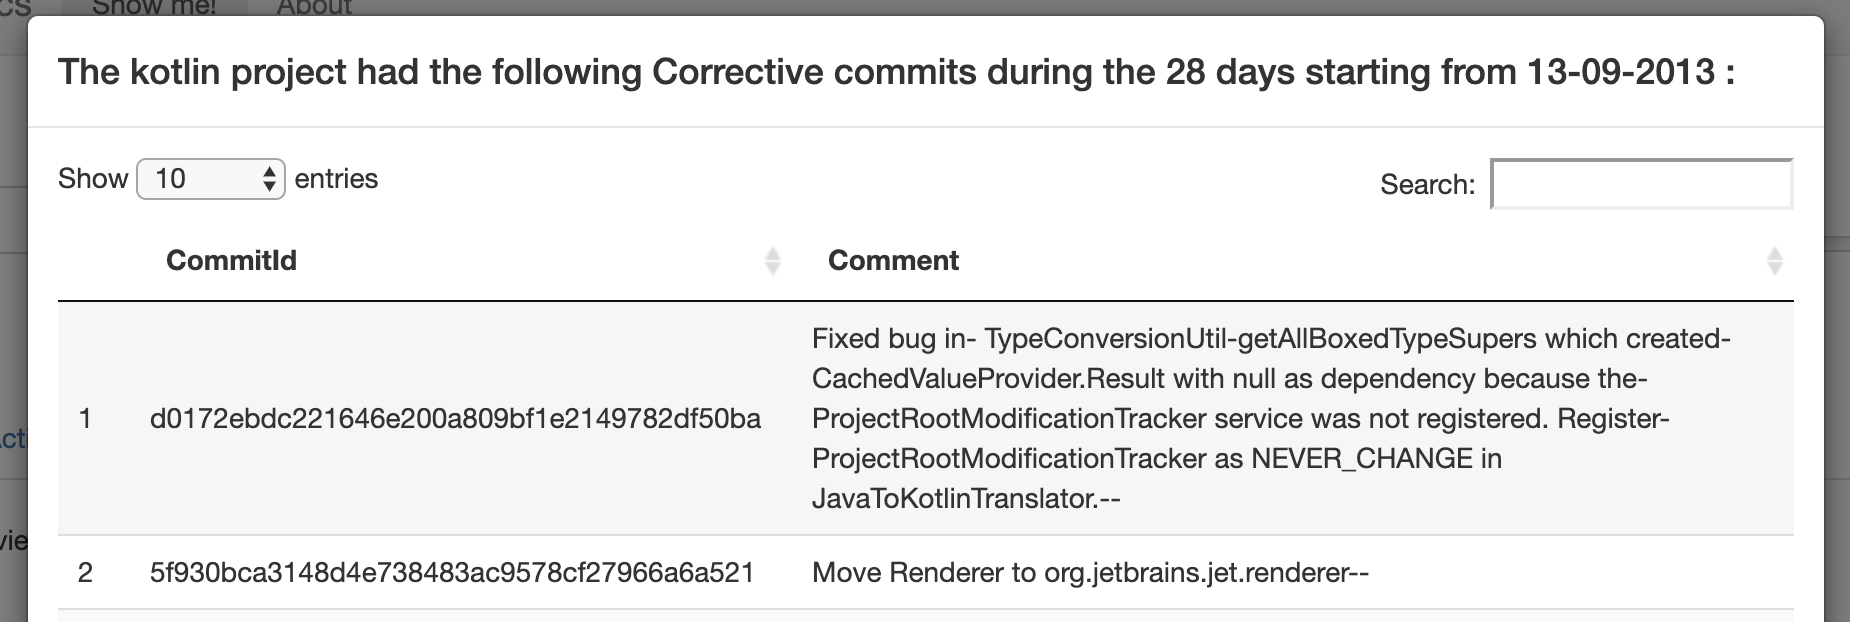Select commit ID starting with d0172ebdc

455,419
